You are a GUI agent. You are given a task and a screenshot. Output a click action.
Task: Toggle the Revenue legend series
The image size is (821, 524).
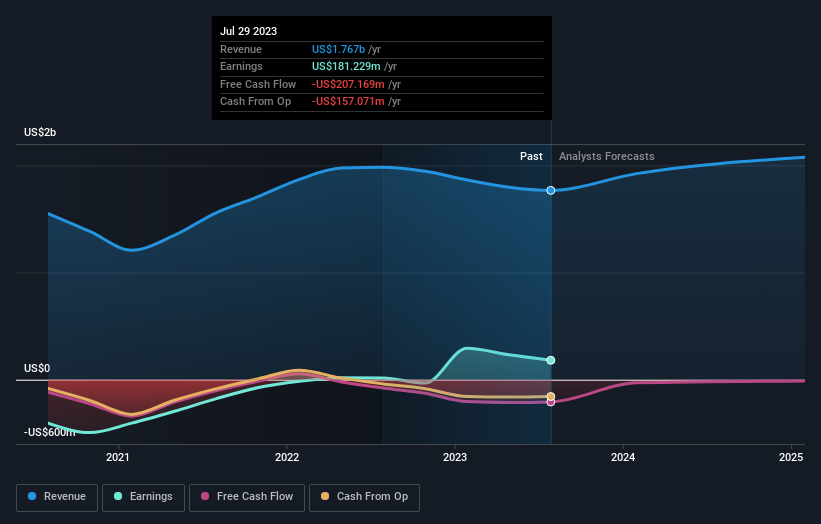tap(57, 497)
